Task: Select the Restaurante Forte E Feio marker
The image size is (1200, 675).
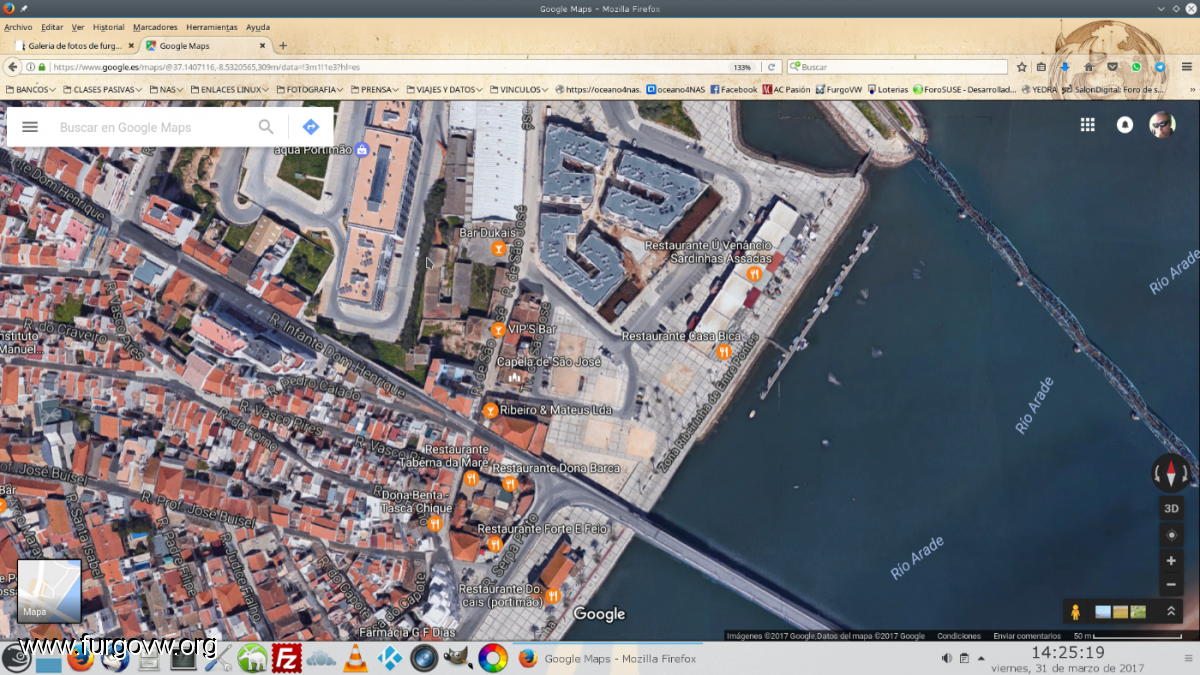Action: pos(494,543)
